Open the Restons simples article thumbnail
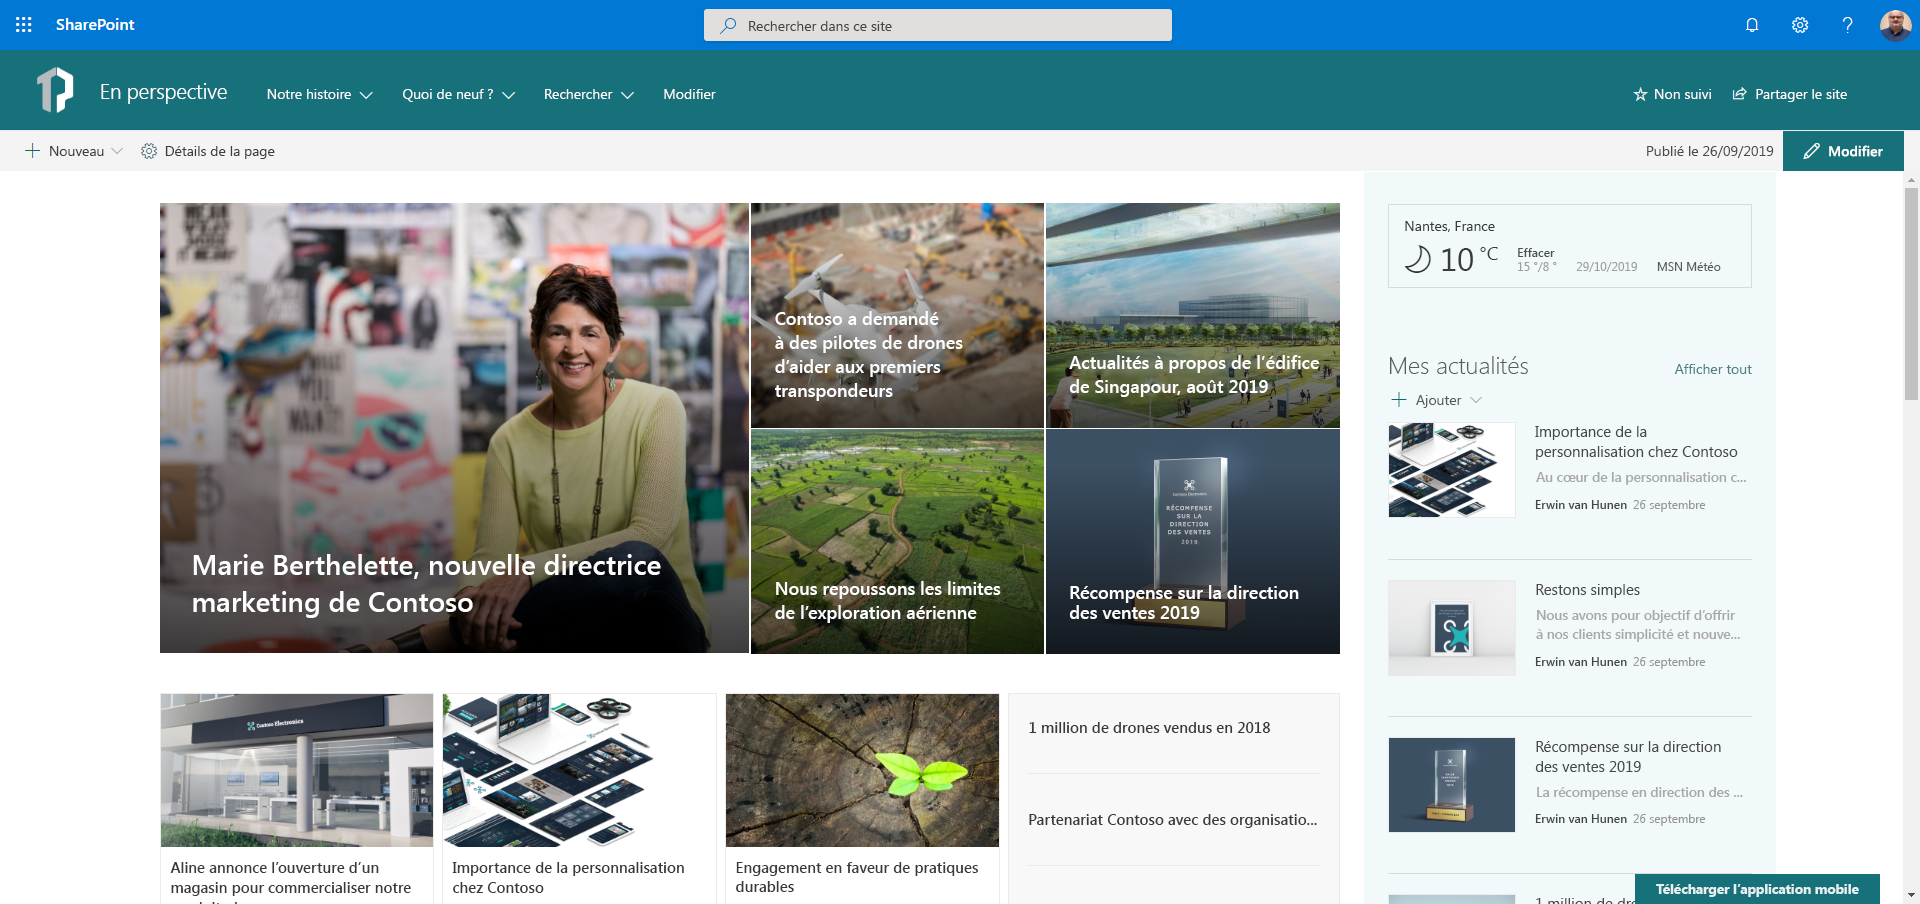Screen dimensions: 1920x904 click(x=1451, y=627)
